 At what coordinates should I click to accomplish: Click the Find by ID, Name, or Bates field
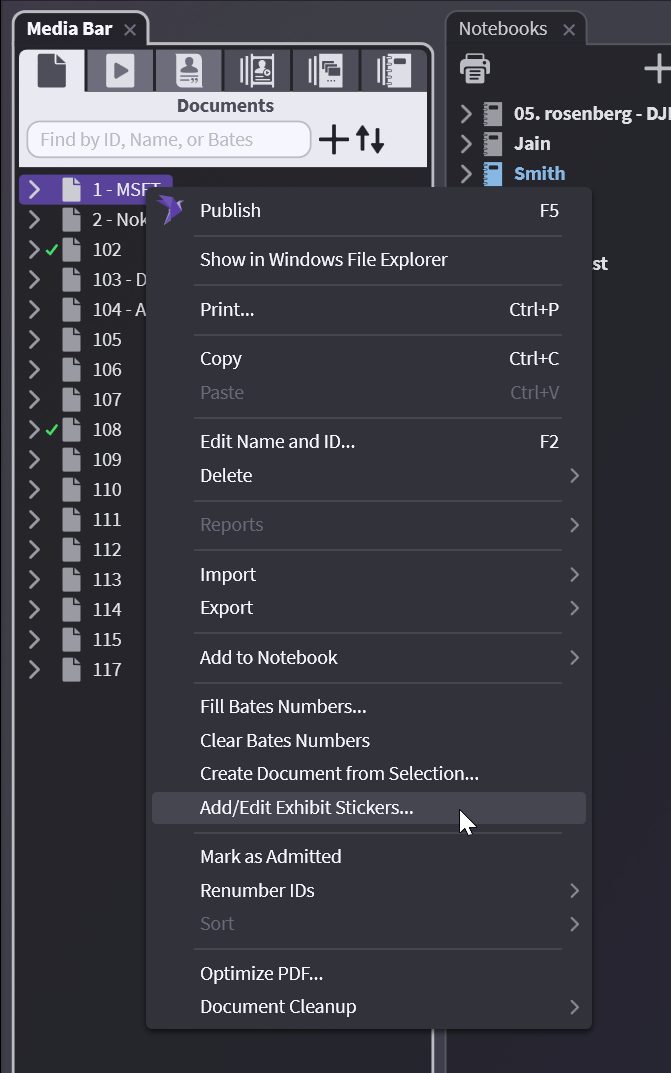point(168,140)
